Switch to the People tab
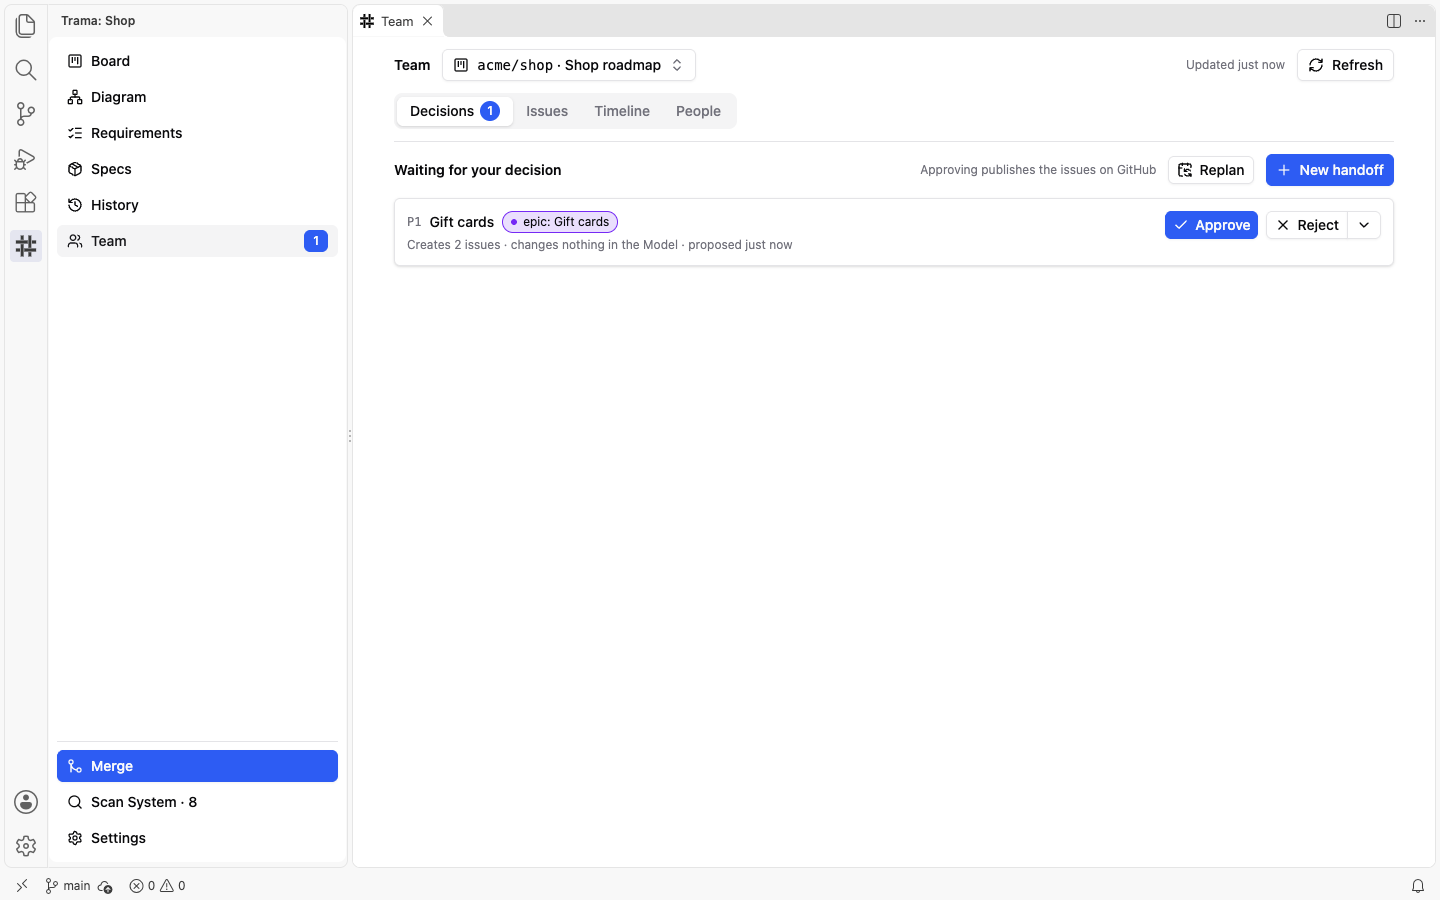Image resolution: width=1440 pixels, height=900 pixels. point(698,111)
